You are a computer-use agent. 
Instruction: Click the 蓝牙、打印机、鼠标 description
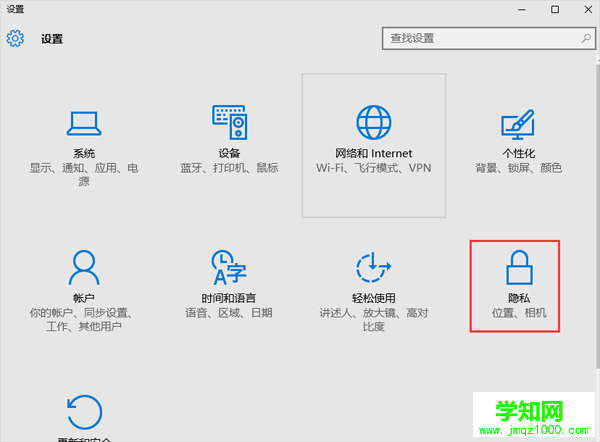tap(229, 168)
